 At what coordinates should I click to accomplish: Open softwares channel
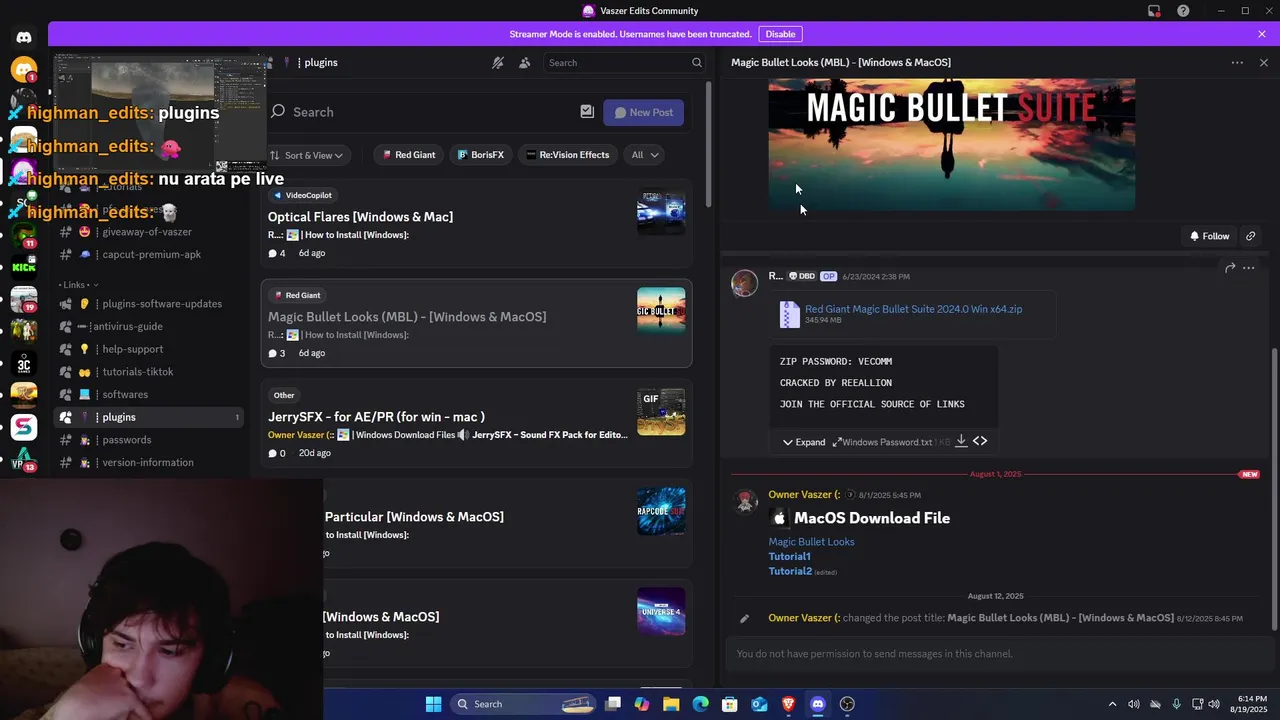[148, 394]
